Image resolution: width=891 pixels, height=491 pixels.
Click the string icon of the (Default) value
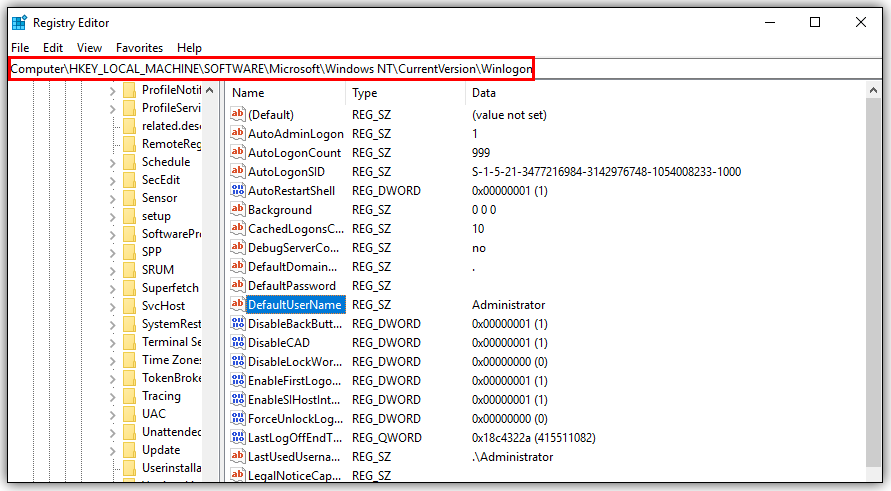tap(238, 114)
